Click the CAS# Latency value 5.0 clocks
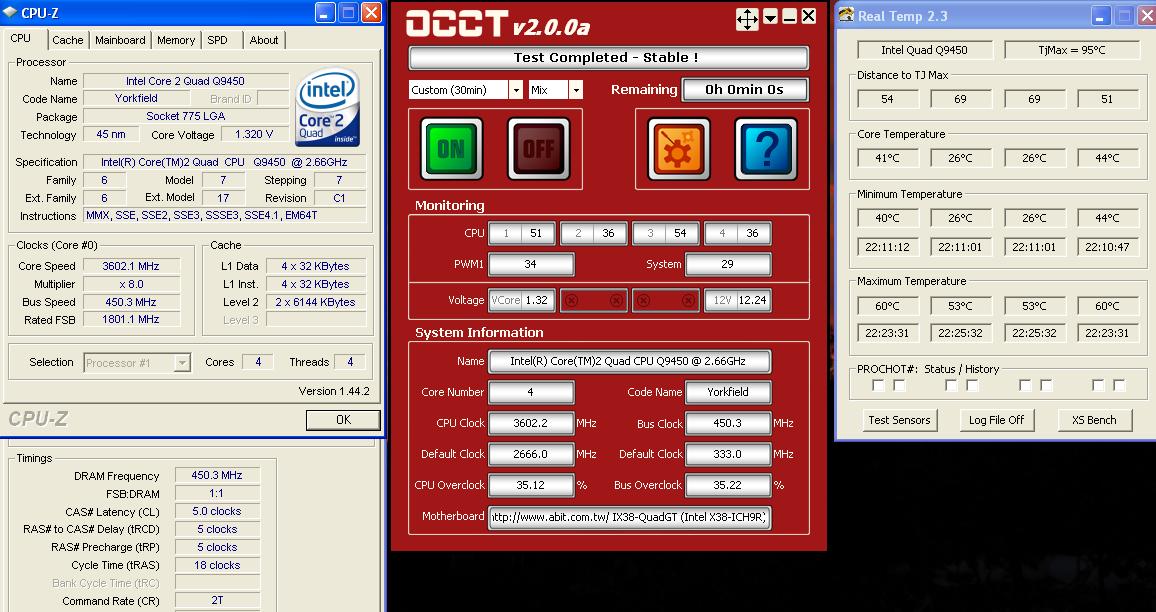This screenshot has height=612, width=1156. click(x=217, y=511)
